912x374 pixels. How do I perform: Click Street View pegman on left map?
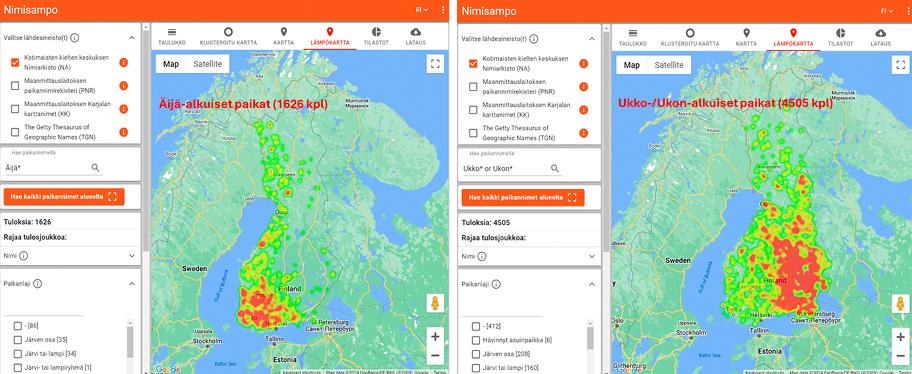point(435,303)
